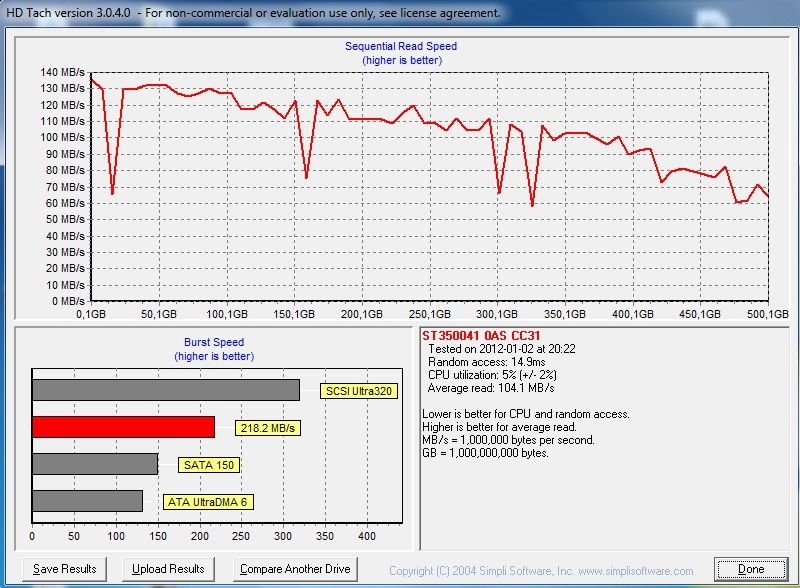
Task: Click the Average read: 104.1 MB/s text
Action: point(491,388)
